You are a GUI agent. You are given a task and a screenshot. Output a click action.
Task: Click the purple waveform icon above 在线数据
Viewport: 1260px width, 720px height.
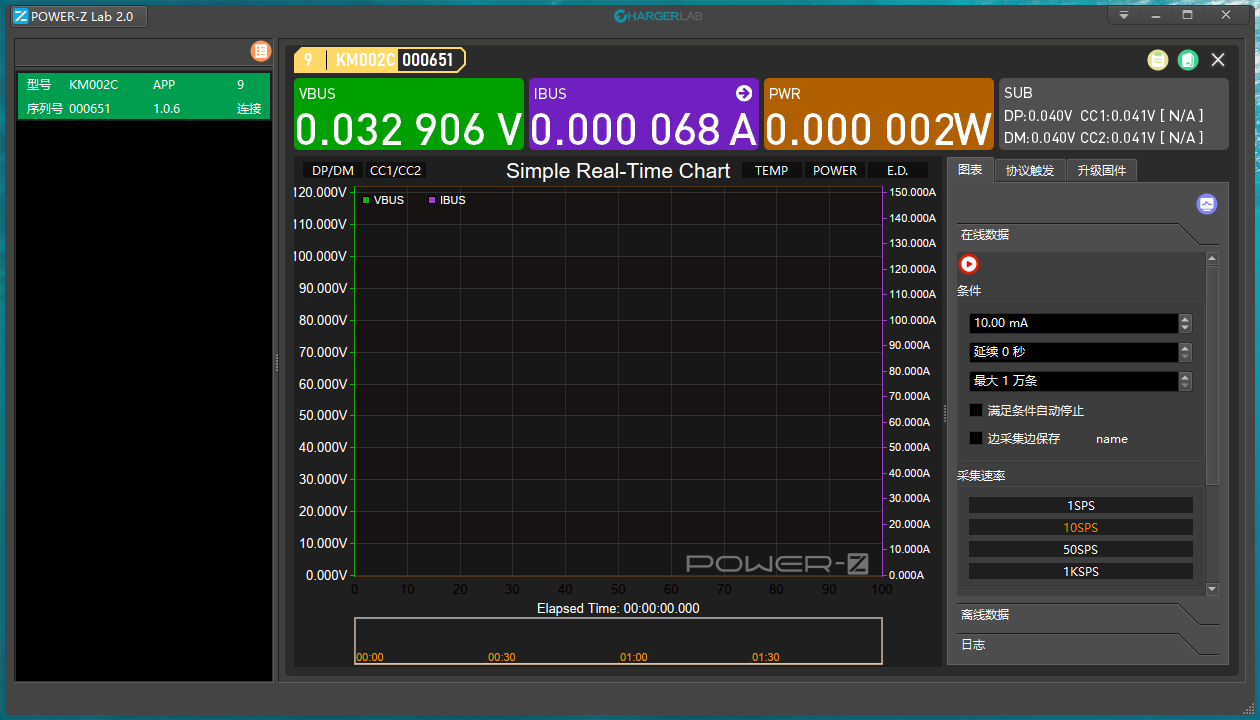tap(1207, 203)
